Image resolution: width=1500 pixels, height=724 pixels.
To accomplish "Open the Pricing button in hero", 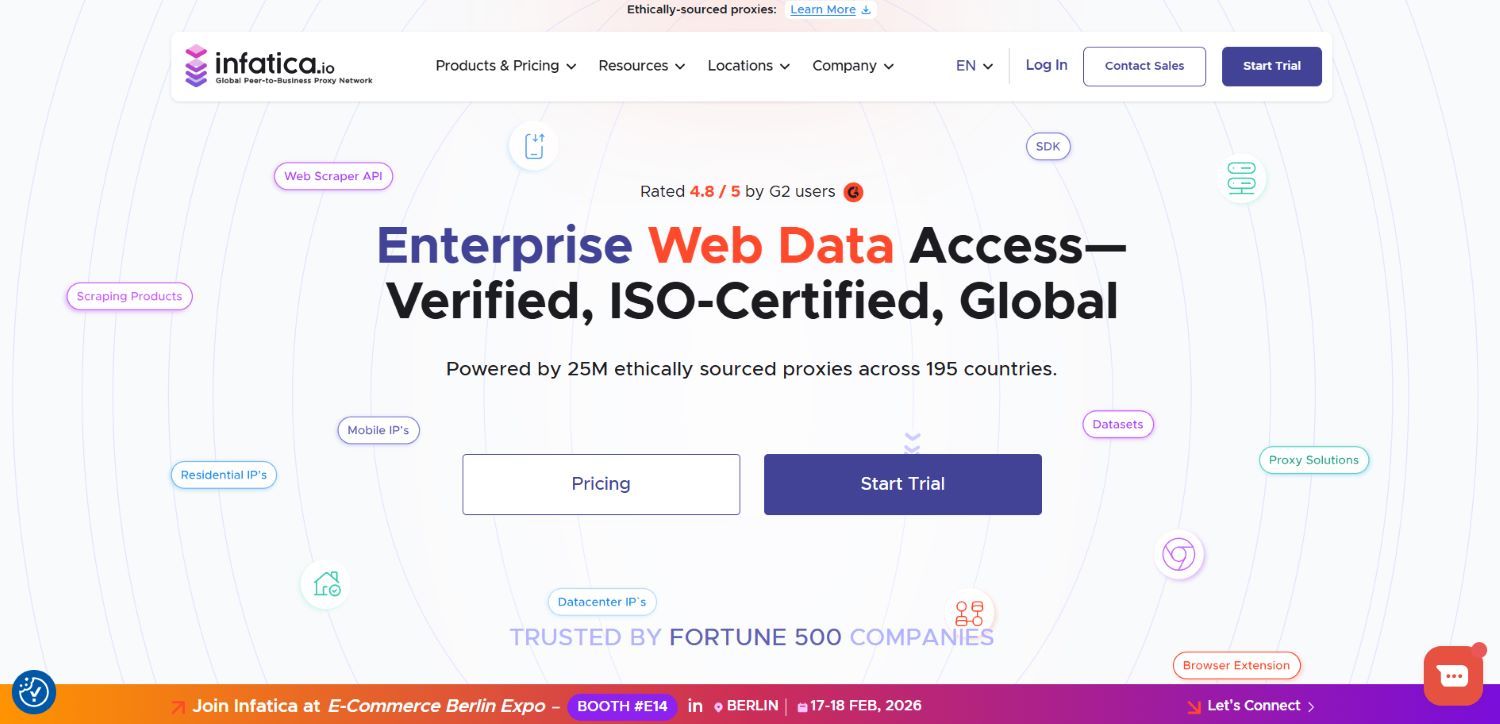I will (601, 484).
